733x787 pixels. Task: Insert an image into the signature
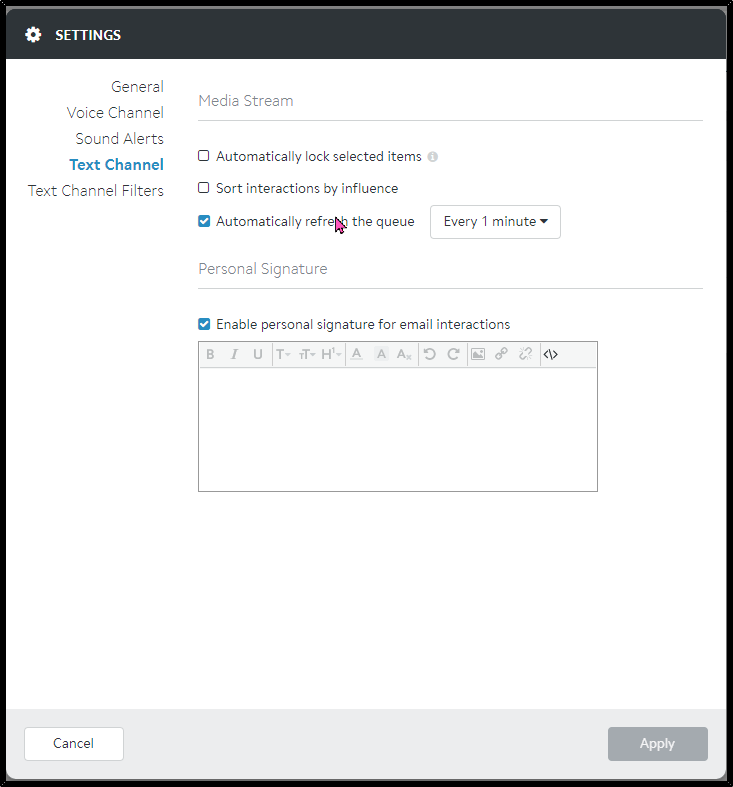(x=478, y=354)
